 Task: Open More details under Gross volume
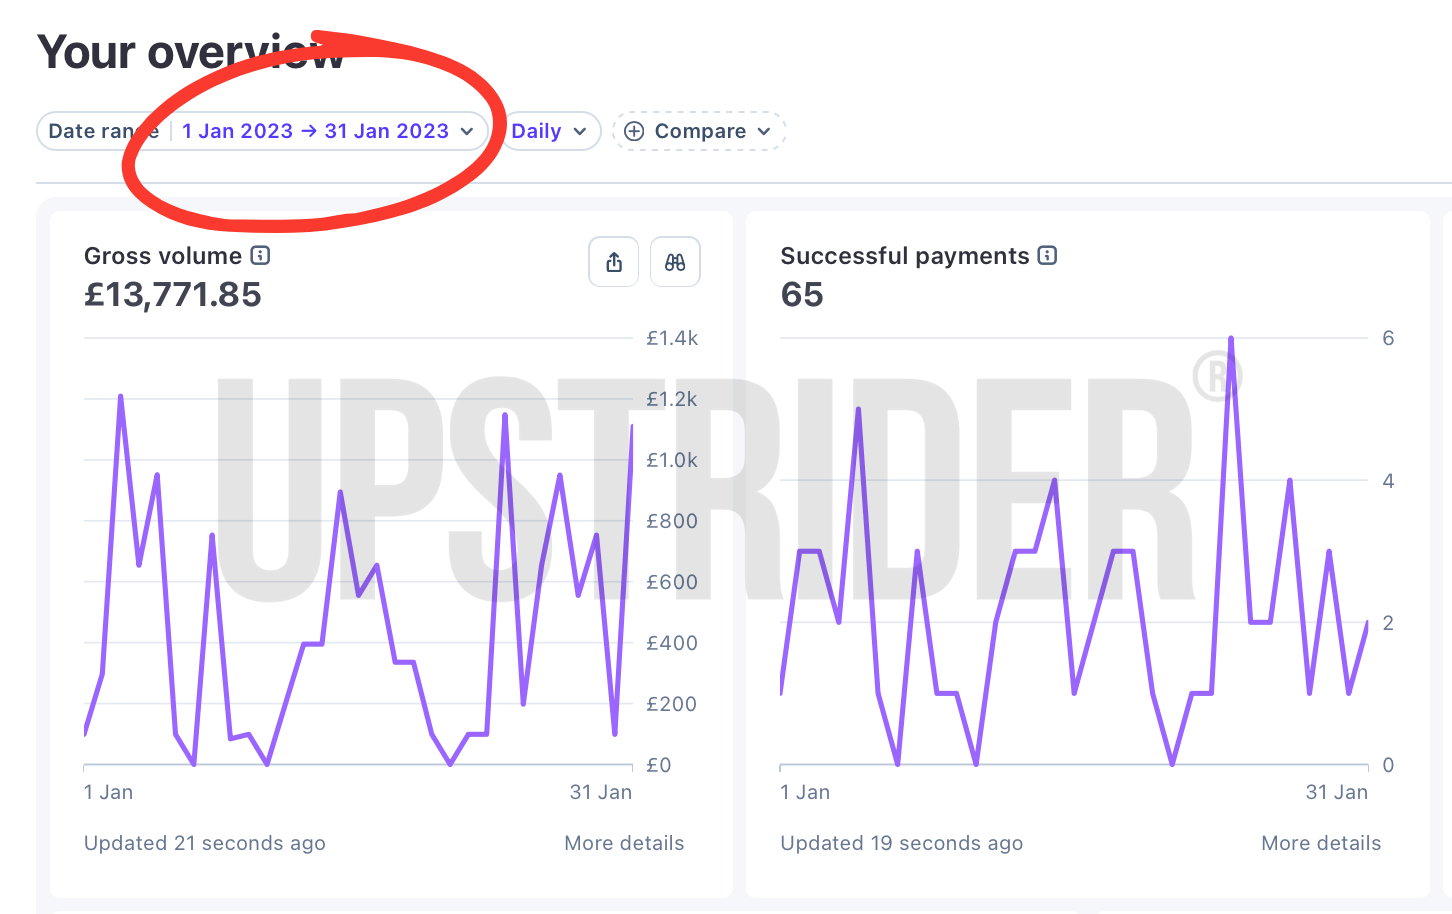pos(624,843)
